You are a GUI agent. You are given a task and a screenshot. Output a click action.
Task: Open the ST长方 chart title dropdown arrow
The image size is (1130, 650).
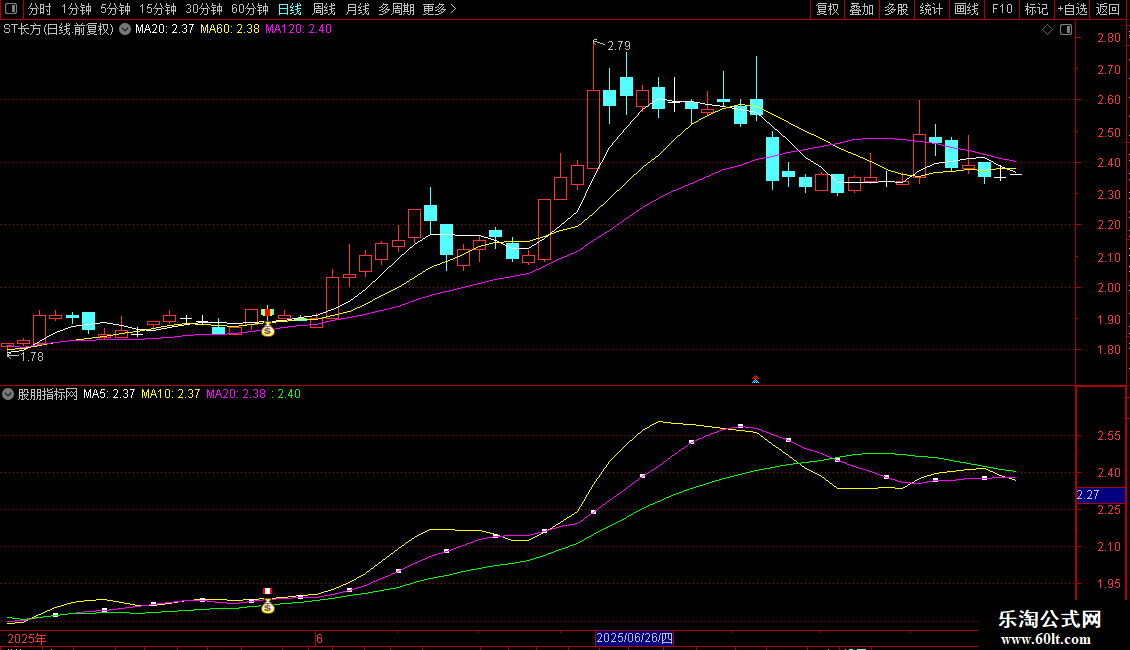(125, 30)
